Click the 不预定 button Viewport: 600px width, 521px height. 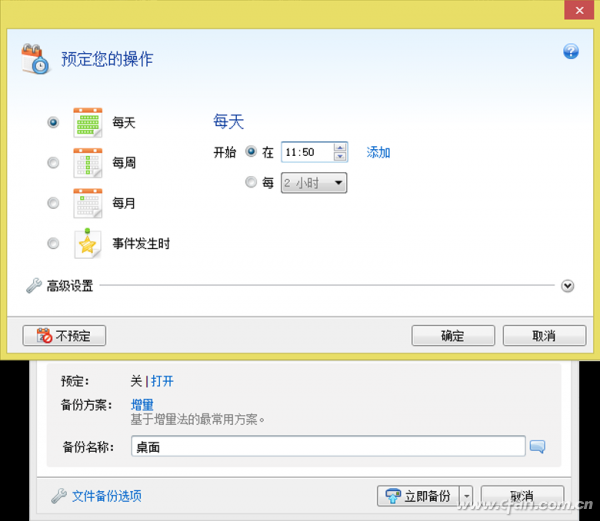click(x=64, y=336)
